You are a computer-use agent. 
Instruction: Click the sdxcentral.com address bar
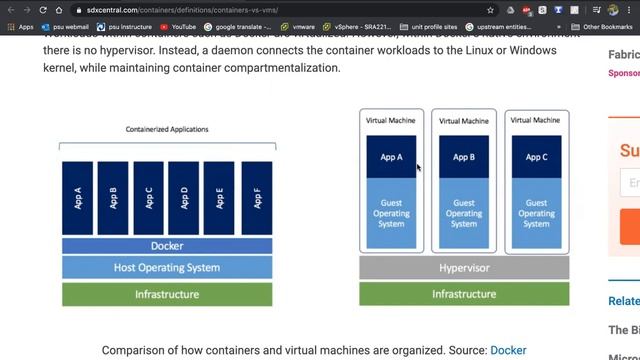(282, 10)
